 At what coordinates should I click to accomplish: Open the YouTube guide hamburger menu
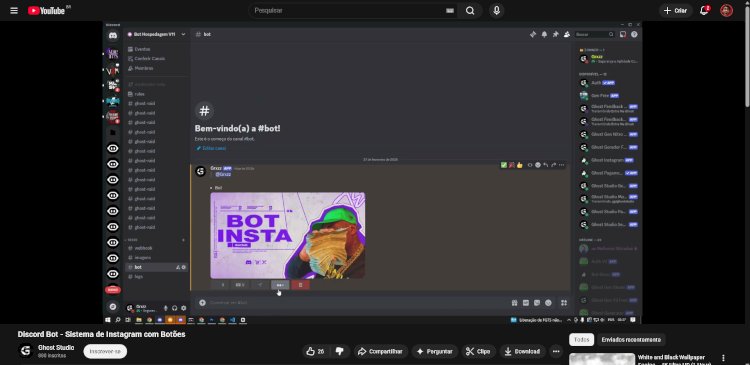pos(14,11)
